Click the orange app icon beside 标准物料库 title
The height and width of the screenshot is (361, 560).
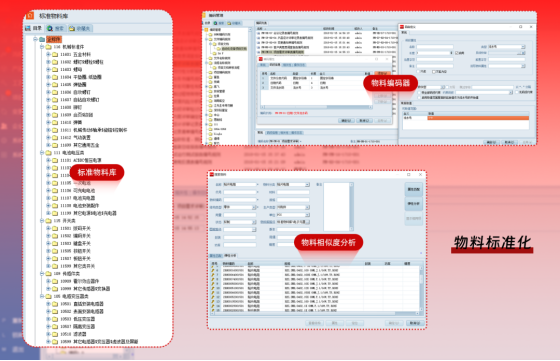point(30,15)
